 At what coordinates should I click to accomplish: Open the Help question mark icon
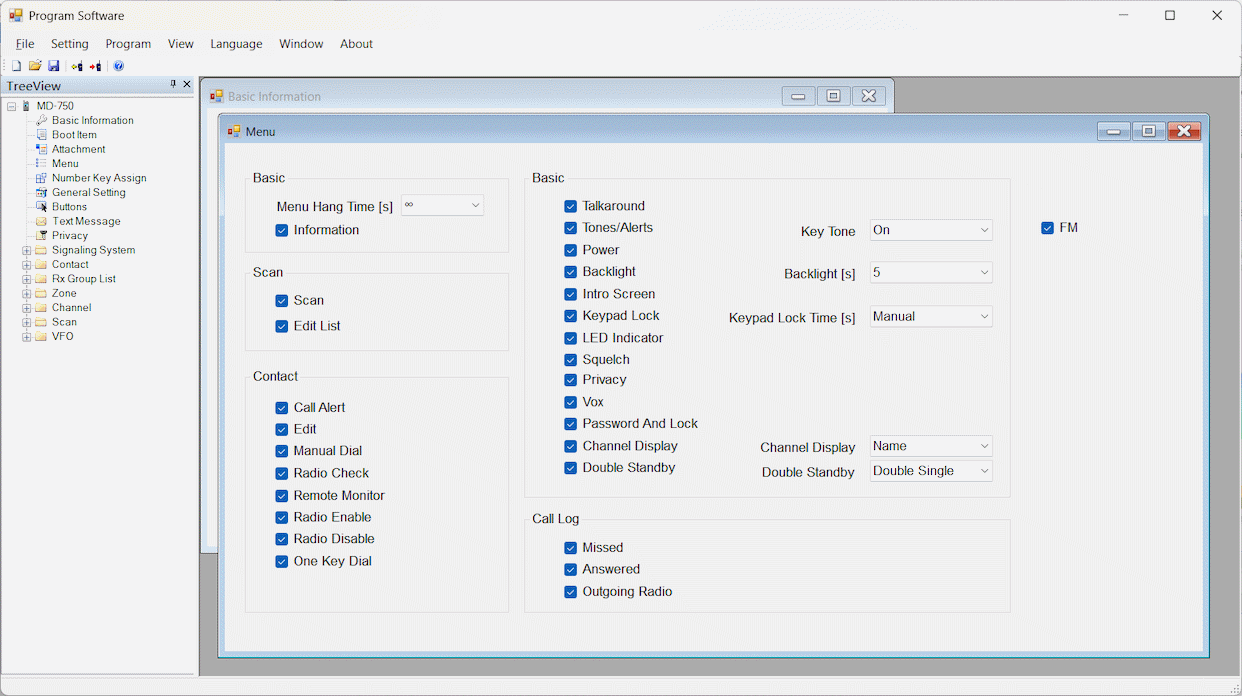[118, 66]
